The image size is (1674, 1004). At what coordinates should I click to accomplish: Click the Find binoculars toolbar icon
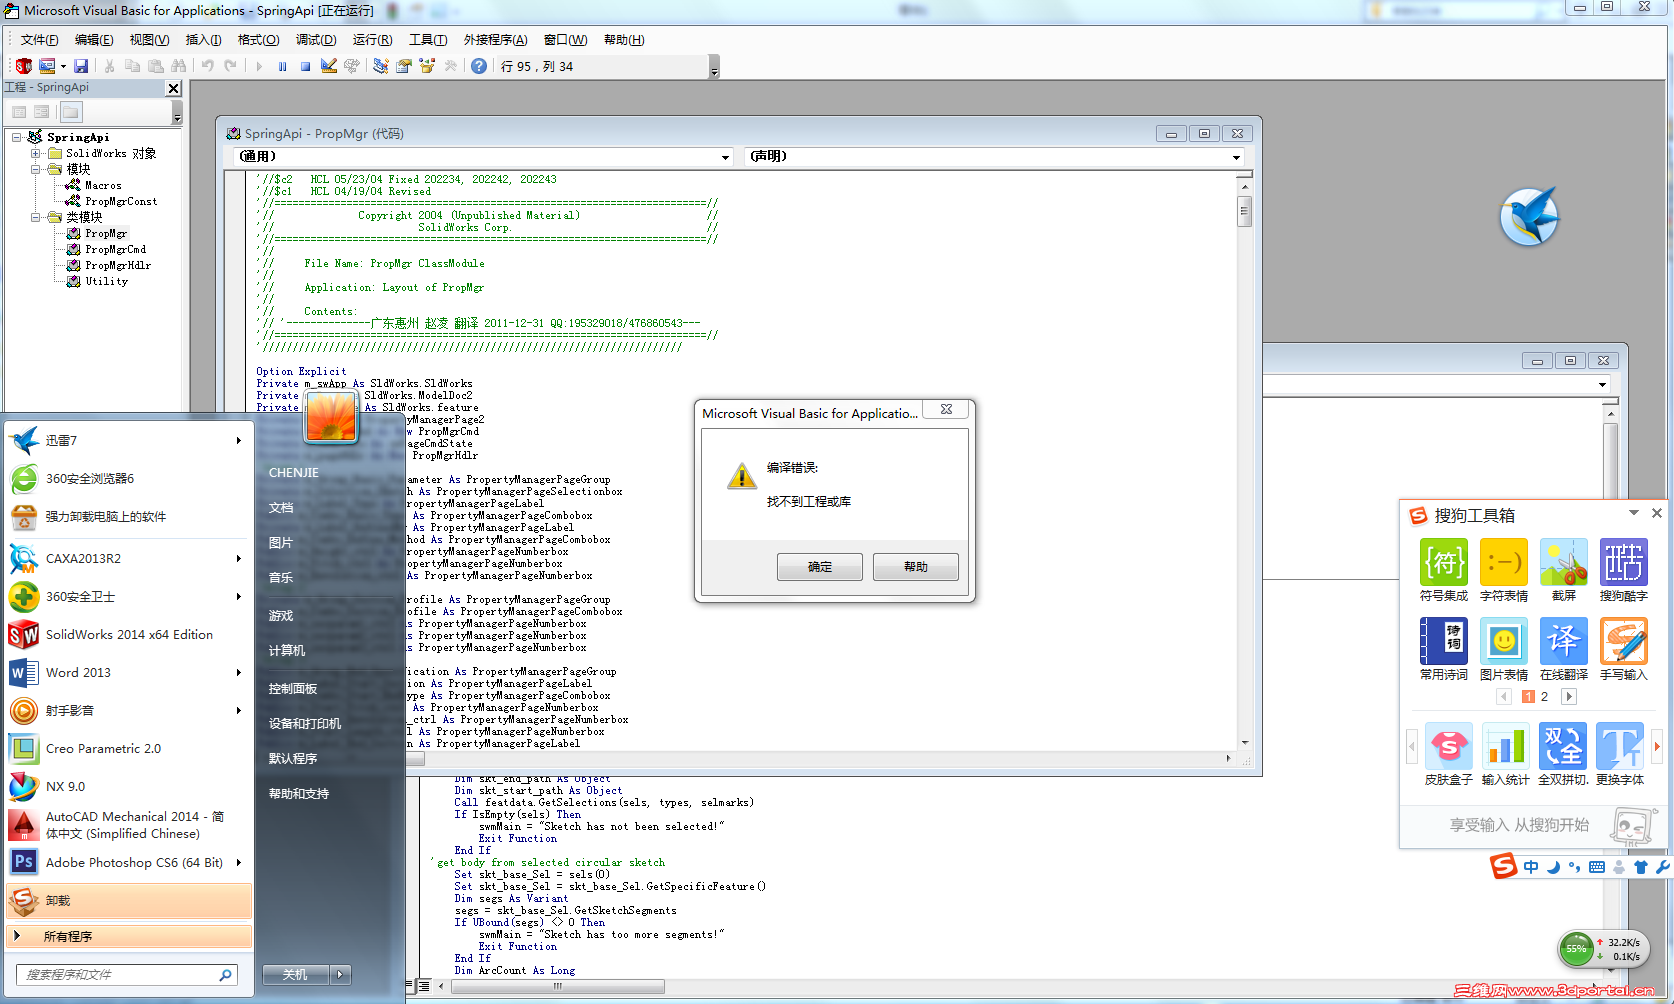[178, 66]
